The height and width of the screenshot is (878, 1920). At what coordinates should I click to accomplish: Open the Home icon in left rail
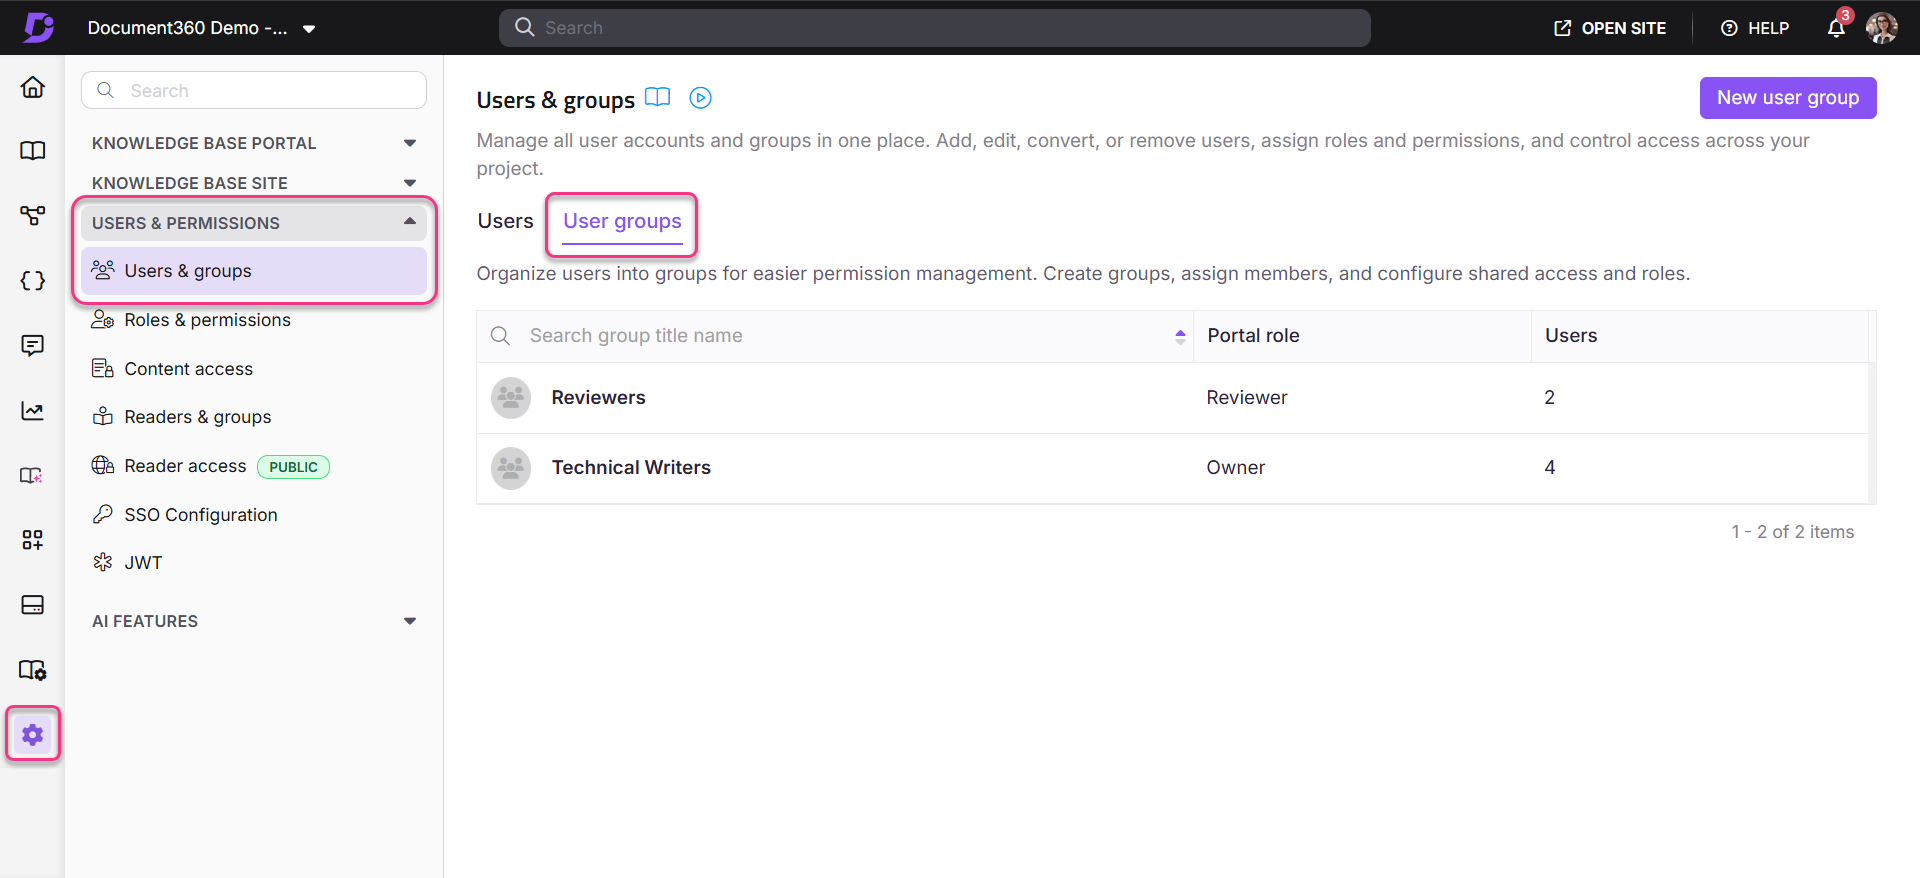click(x=33, y=87)
